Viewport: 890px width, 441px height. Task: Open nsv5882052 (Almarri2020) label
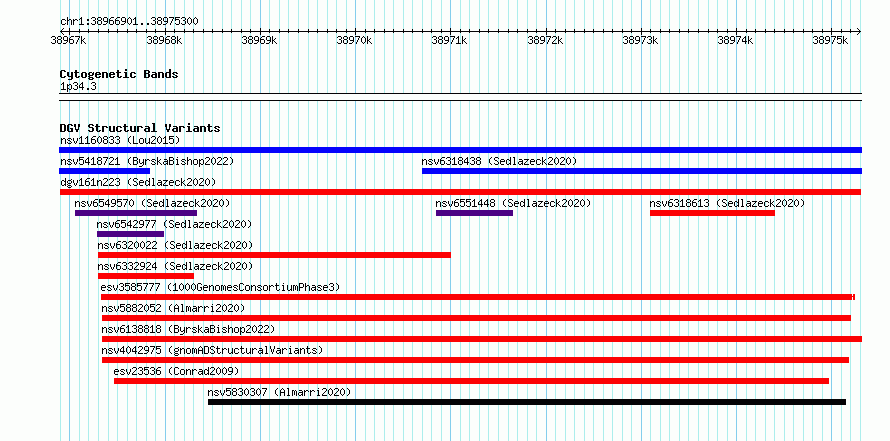pyautogui.click(x=173, y=308)
